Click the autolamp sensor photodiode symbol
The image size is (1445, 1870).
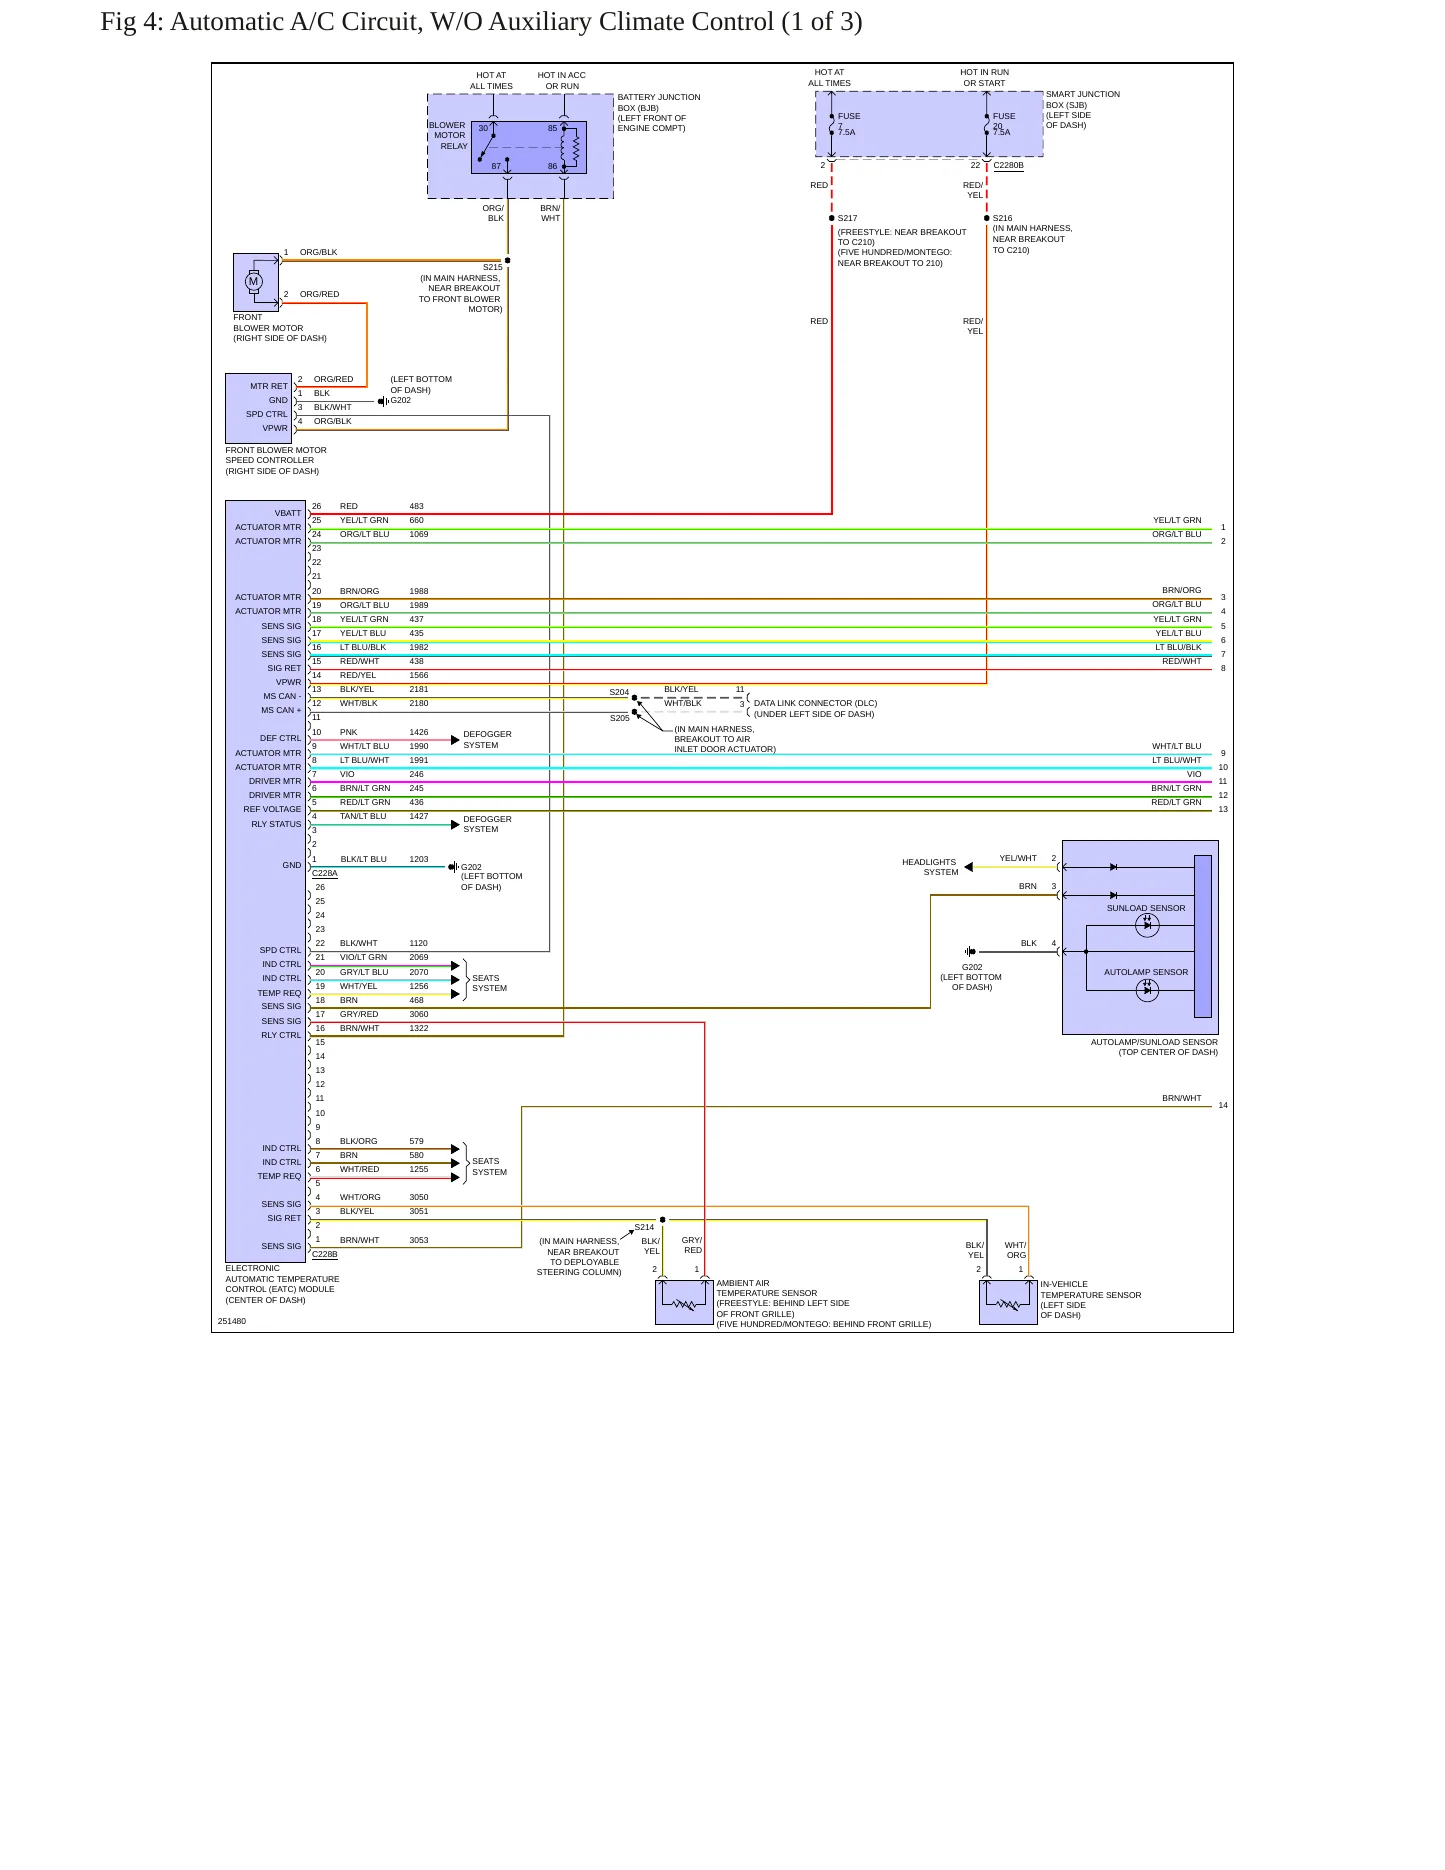tap(1147, 990)
